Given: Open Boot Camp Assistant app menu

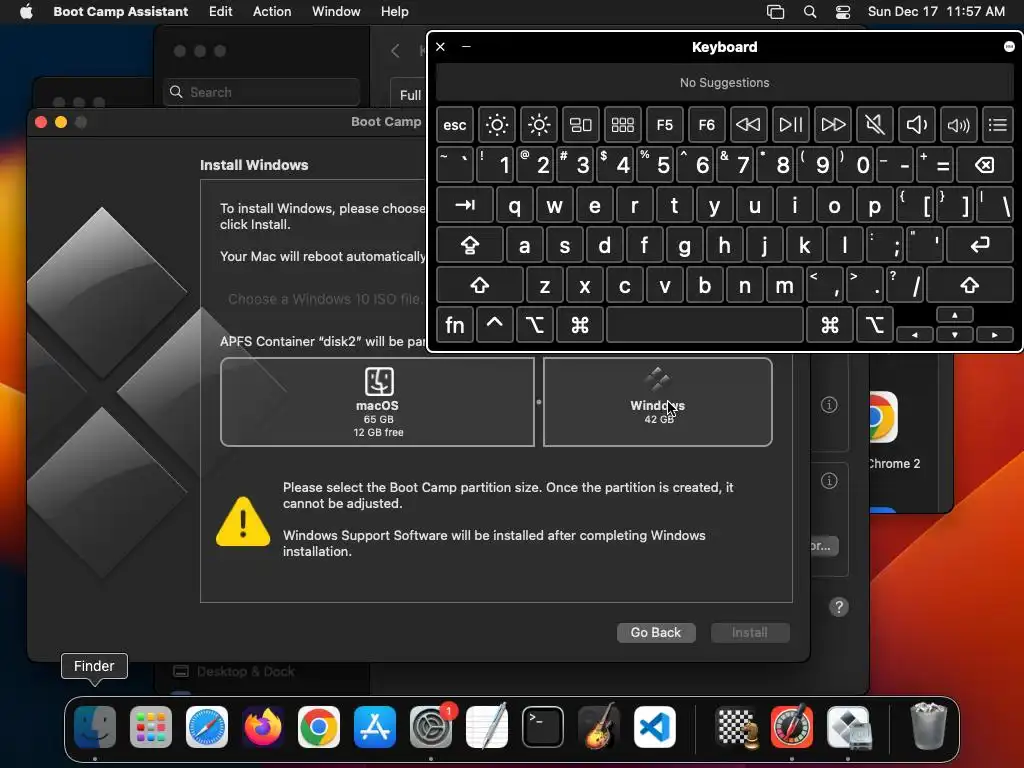Looking at the screenshot, I should (x=120, y=11).
